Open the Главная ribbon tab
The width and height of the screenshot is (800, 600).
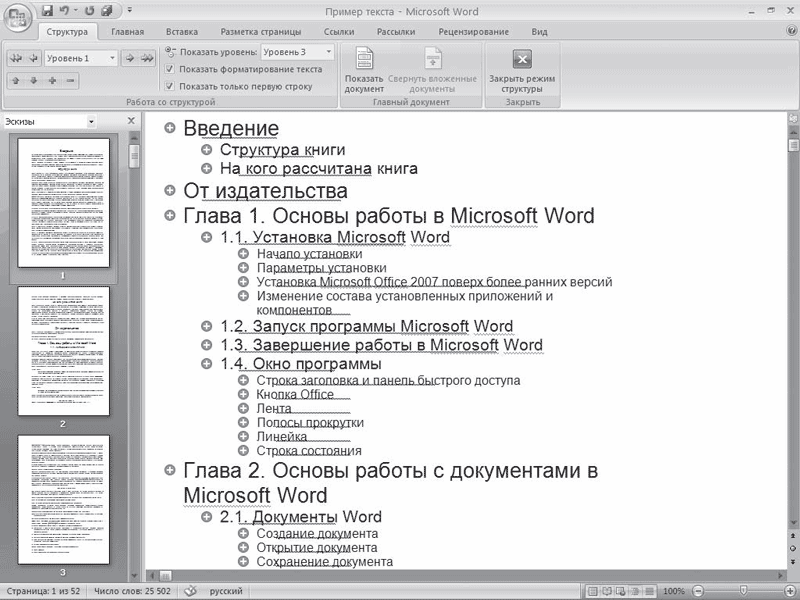tap(128, 32)
